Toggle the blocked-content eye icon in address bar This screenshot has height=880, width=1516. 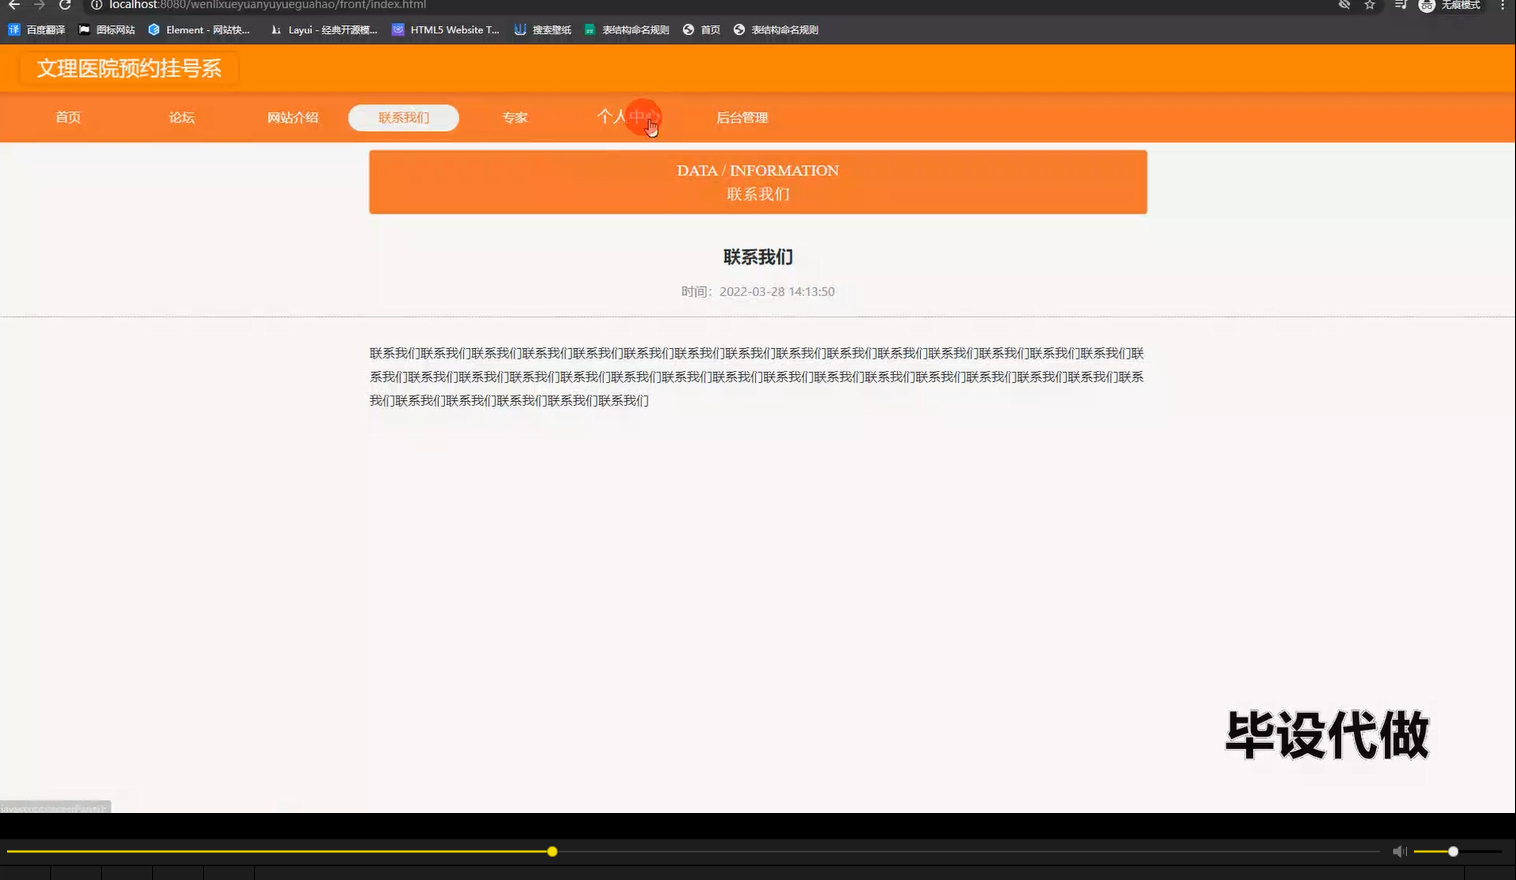tap(1343, 6)
